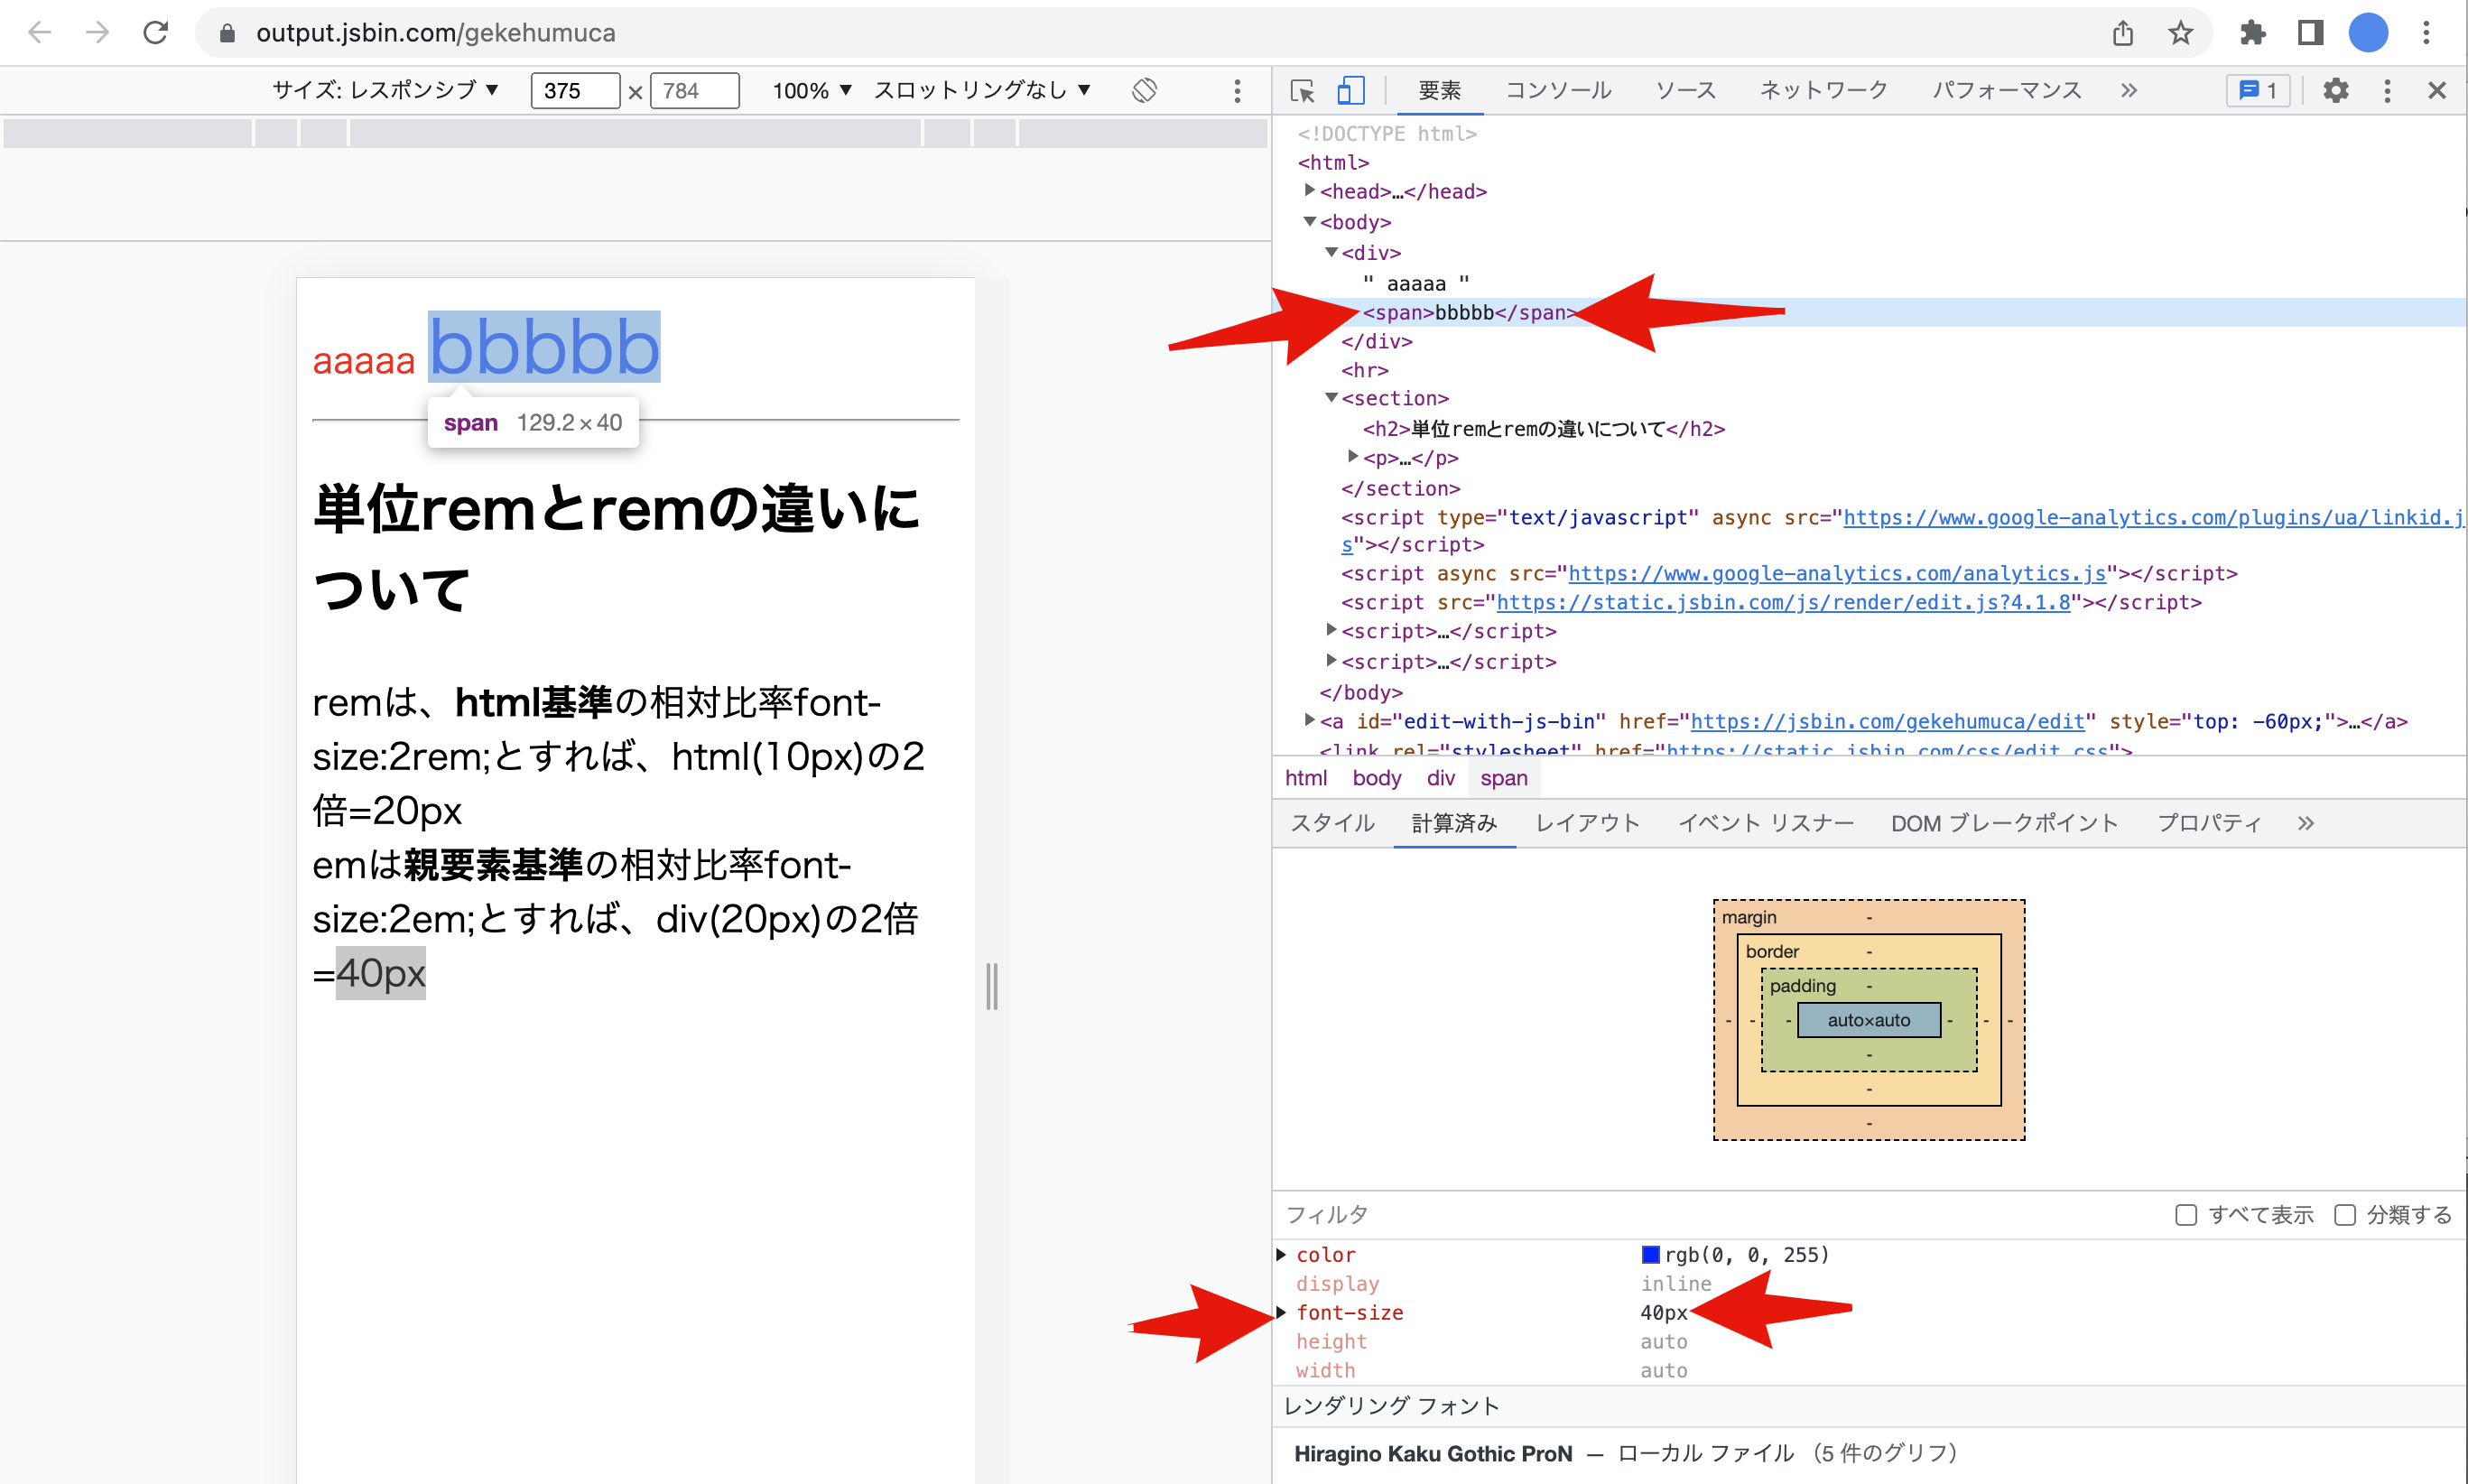Click the share icon in address bar
Screen dimensions: 2468x1484
click(2122, 33)
